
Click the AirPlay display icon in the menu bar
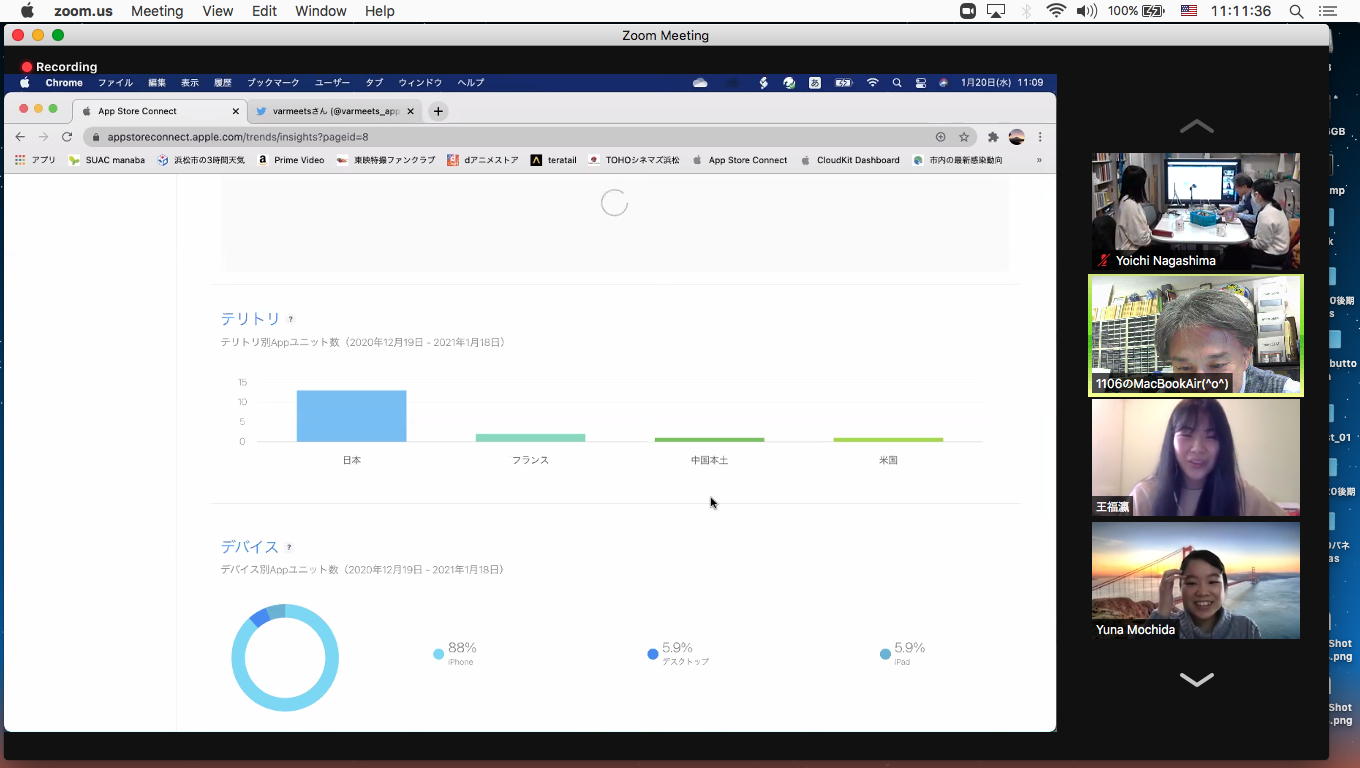(x=996, y=11)
